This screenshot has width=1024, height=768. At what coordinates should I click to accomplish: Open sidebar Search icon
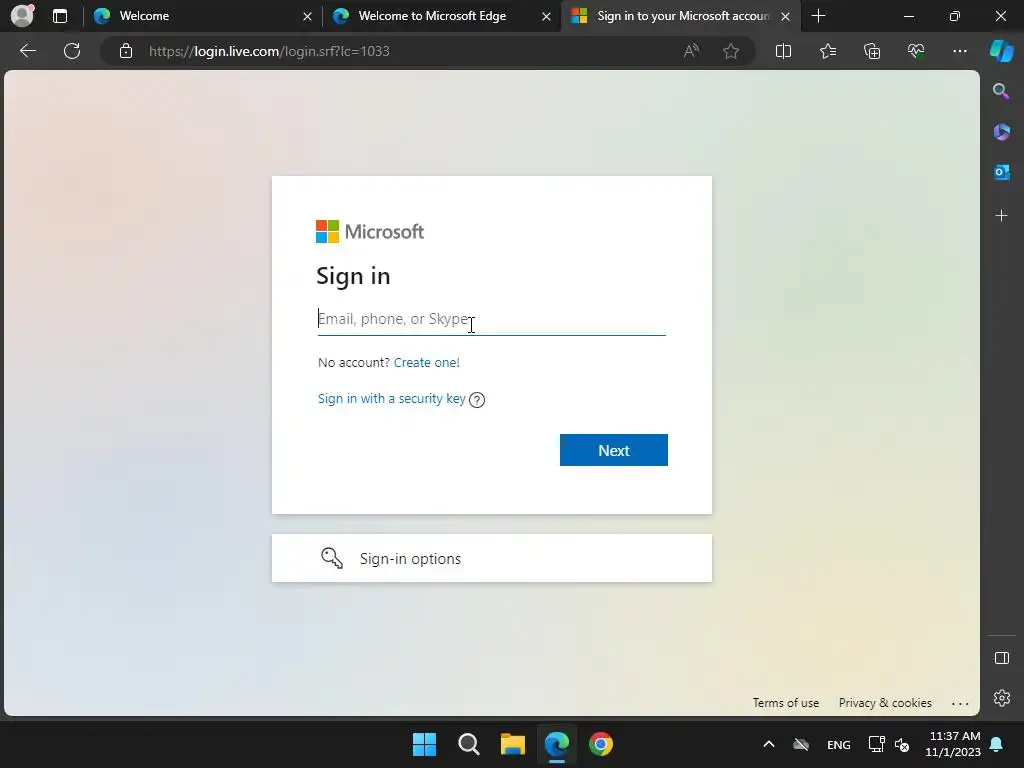1001,91
